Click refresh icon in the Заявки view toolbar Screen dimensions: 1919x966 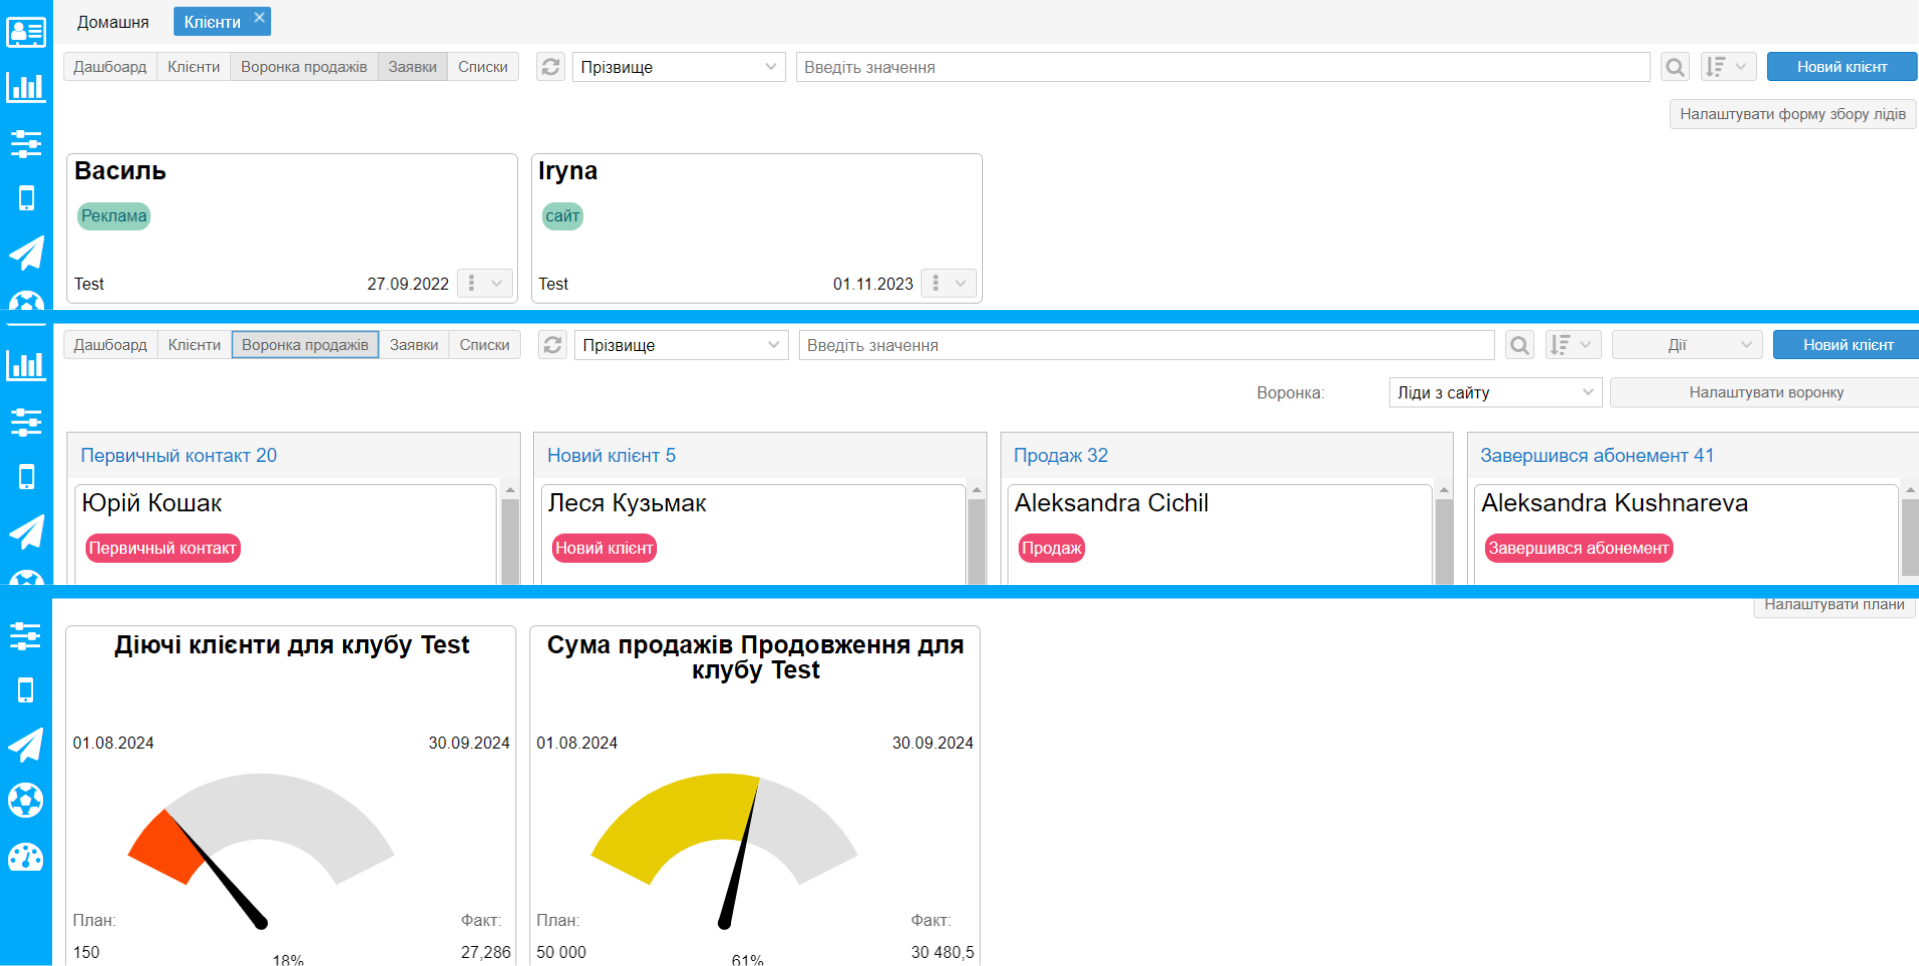[x=551, y=67]
